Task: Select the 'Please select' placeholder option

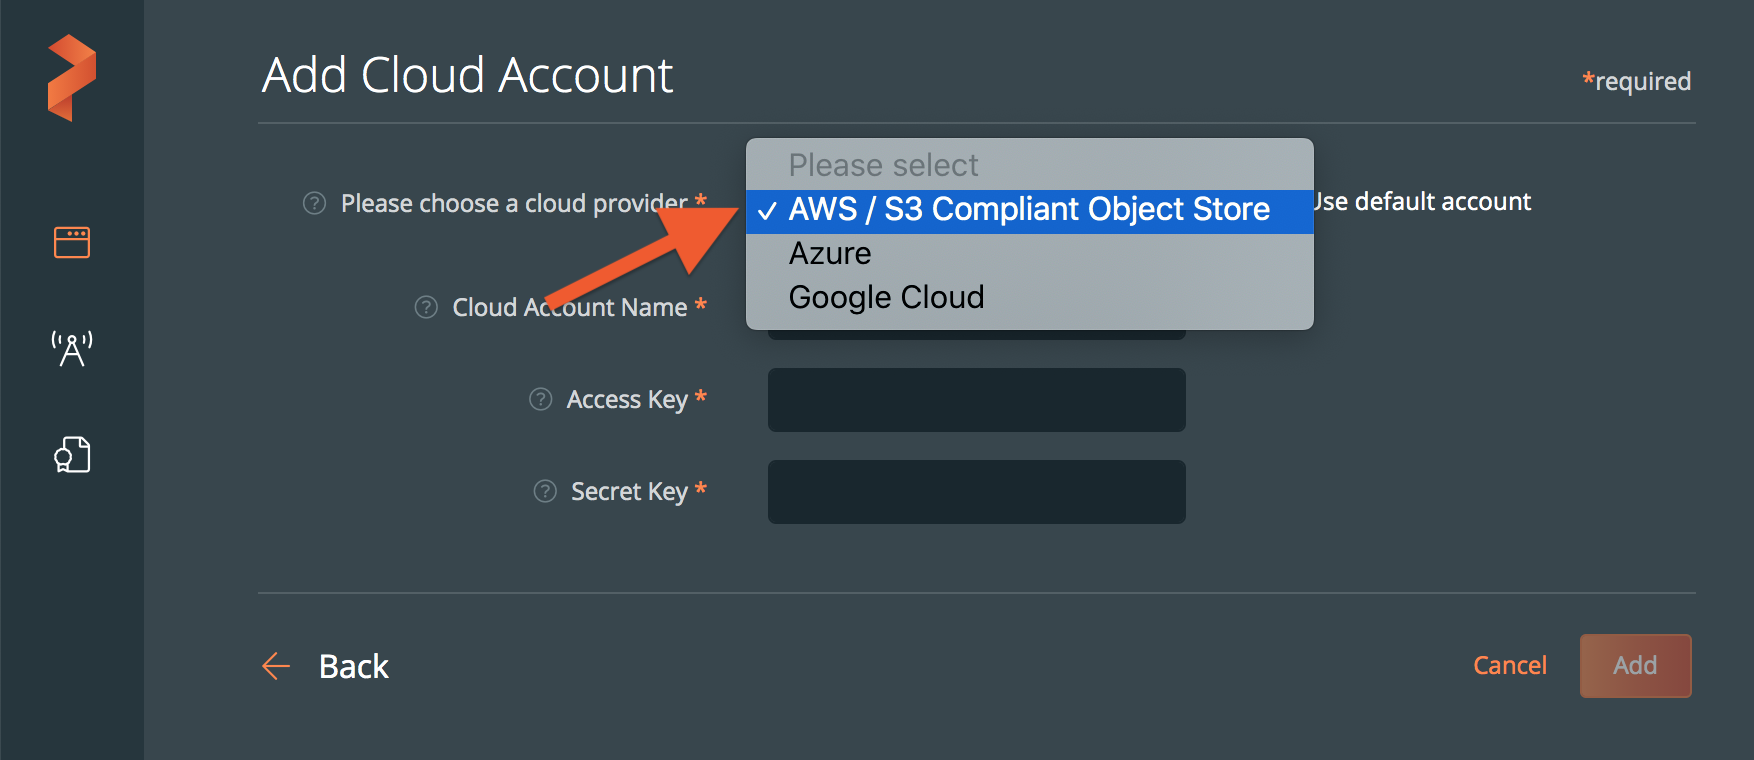Action: (883, 165)
